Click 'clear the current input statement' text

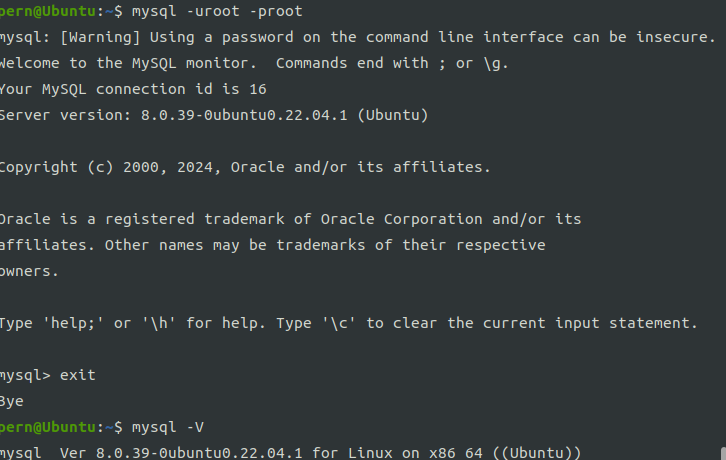click(x=545, y=322)
